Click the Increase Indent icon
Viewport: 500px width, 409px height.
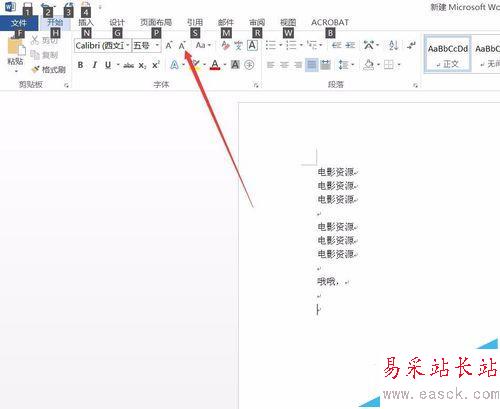click(x=350, y=45)
